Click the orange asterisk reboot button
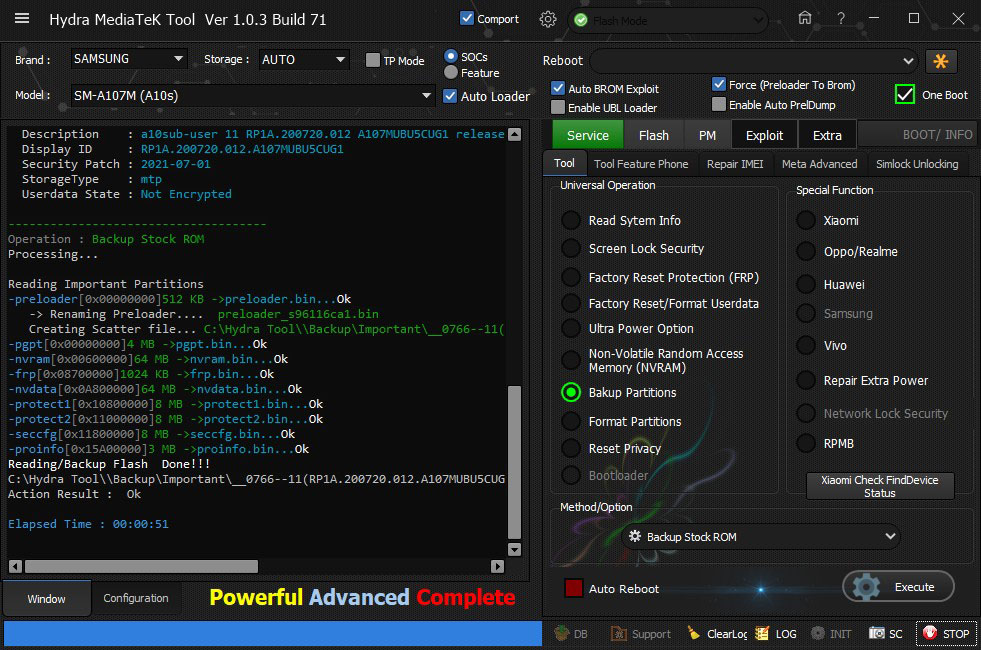 [x=940, y=61]
